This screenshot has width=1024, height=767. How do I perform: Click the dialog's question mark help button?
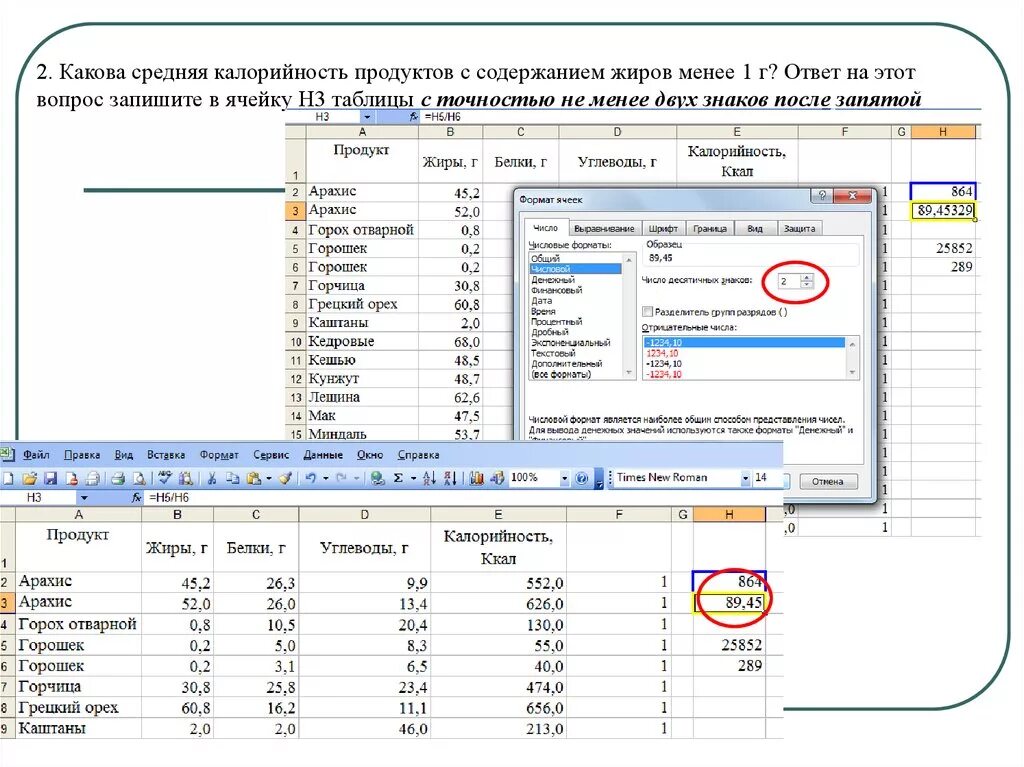[x=822, y=195]
